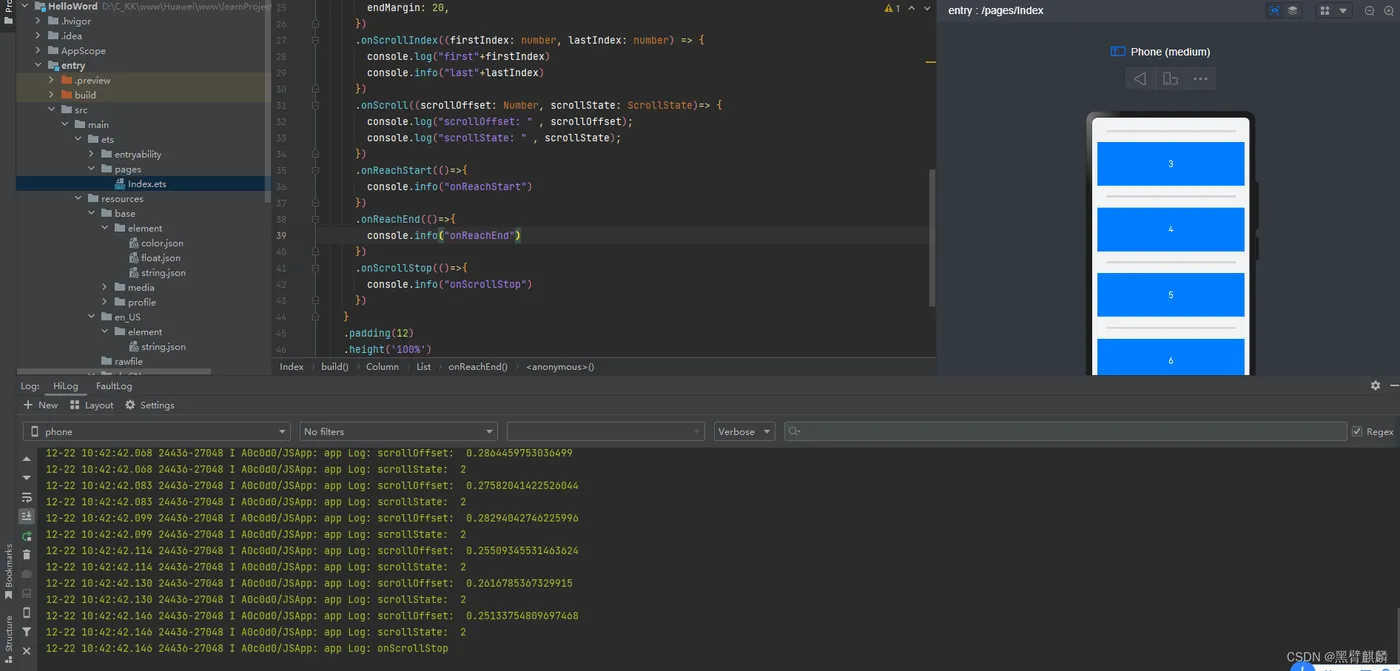Viewport: 1400px width, 671px height.
Task: Open the Verbose log level dropdown
Action: click(744, 432)
